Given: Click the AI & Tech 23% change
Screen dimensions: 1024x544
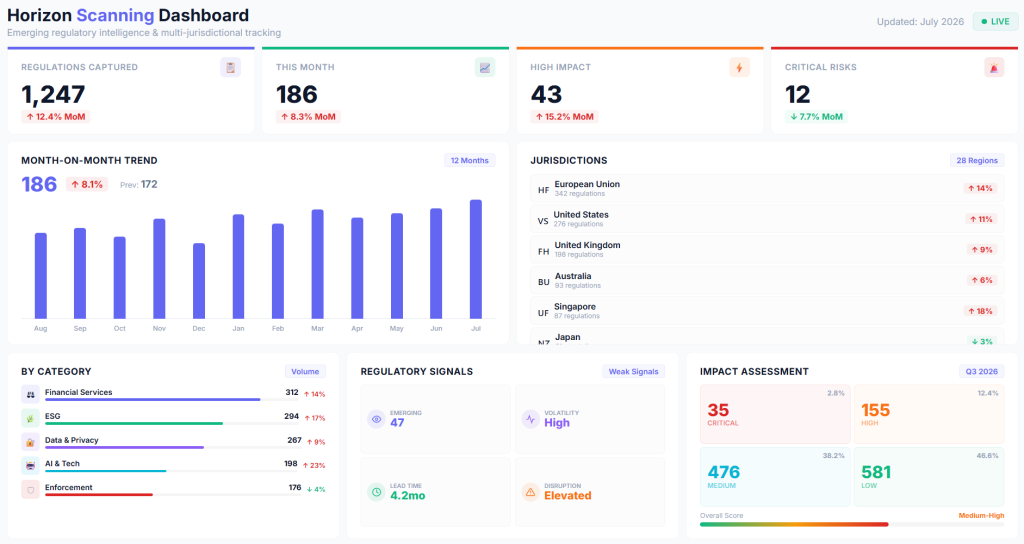Looking at the screenshot, I should (x=313, y=466).
